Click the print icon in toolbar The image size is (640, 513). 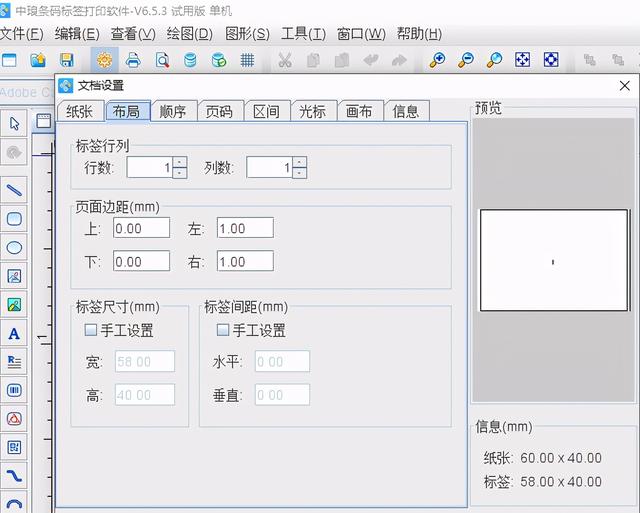pyautogui.click(x=133, y=61)
